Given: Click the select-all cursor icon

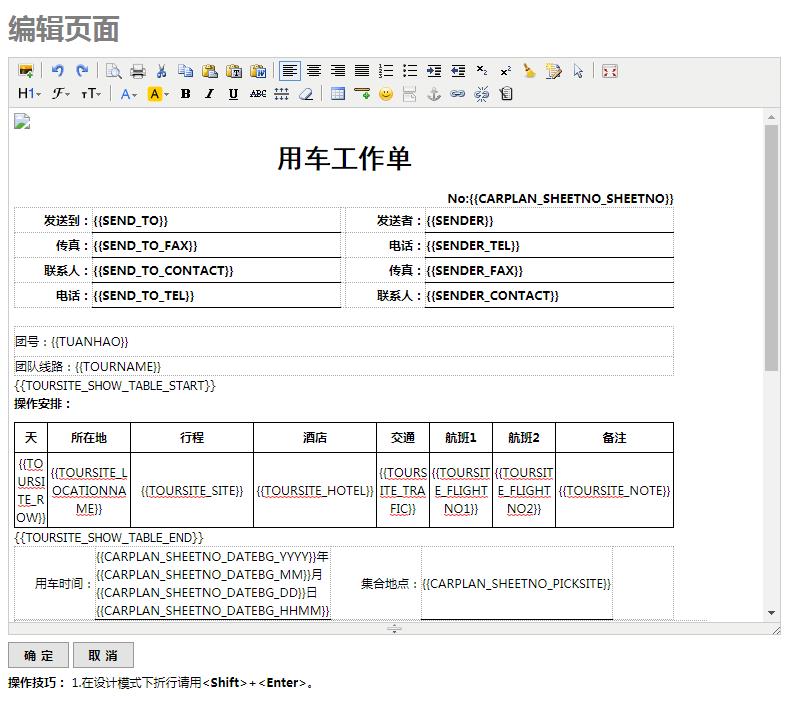Looking at the screenshot, I should click(x=578, y=71).
